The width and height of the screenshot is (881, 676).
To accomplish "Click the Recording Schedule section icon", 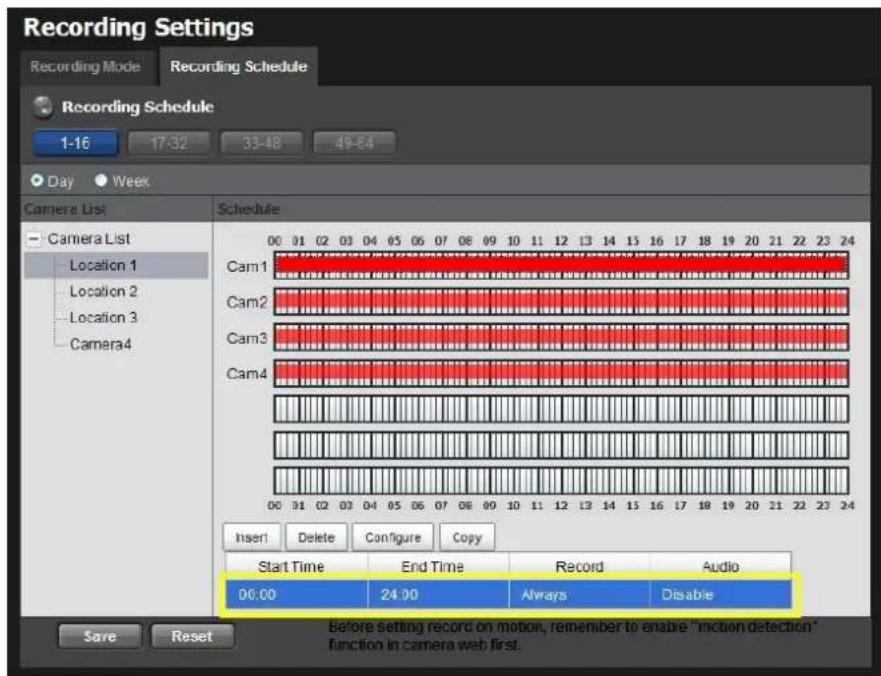I will 43,107.
